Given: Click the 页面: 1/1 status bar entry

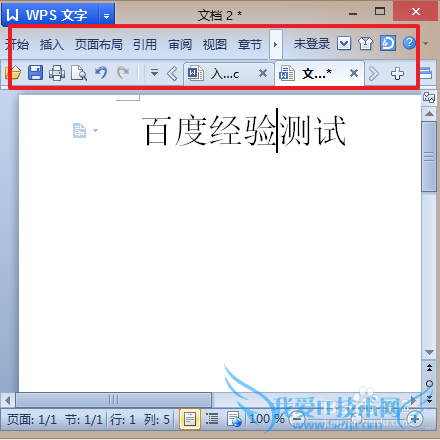Looking at the screenshot, I should click(32, 420).
